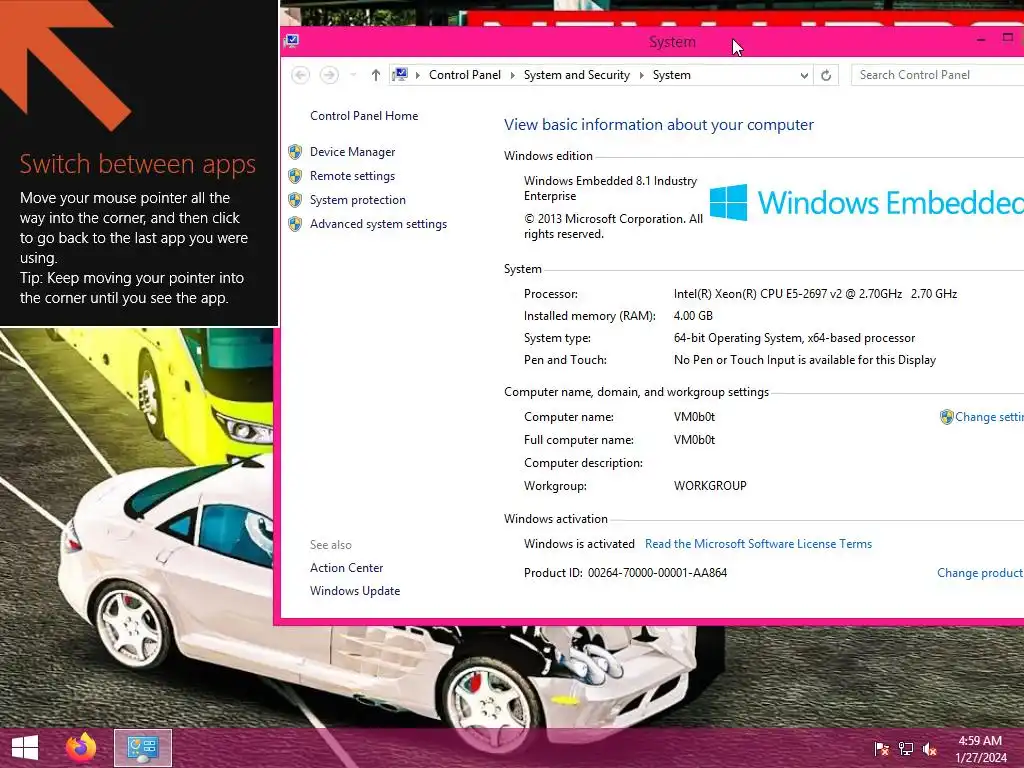Open the clock showing 4:59 AM
This screenshot has width=1024, height=768.
980,749
